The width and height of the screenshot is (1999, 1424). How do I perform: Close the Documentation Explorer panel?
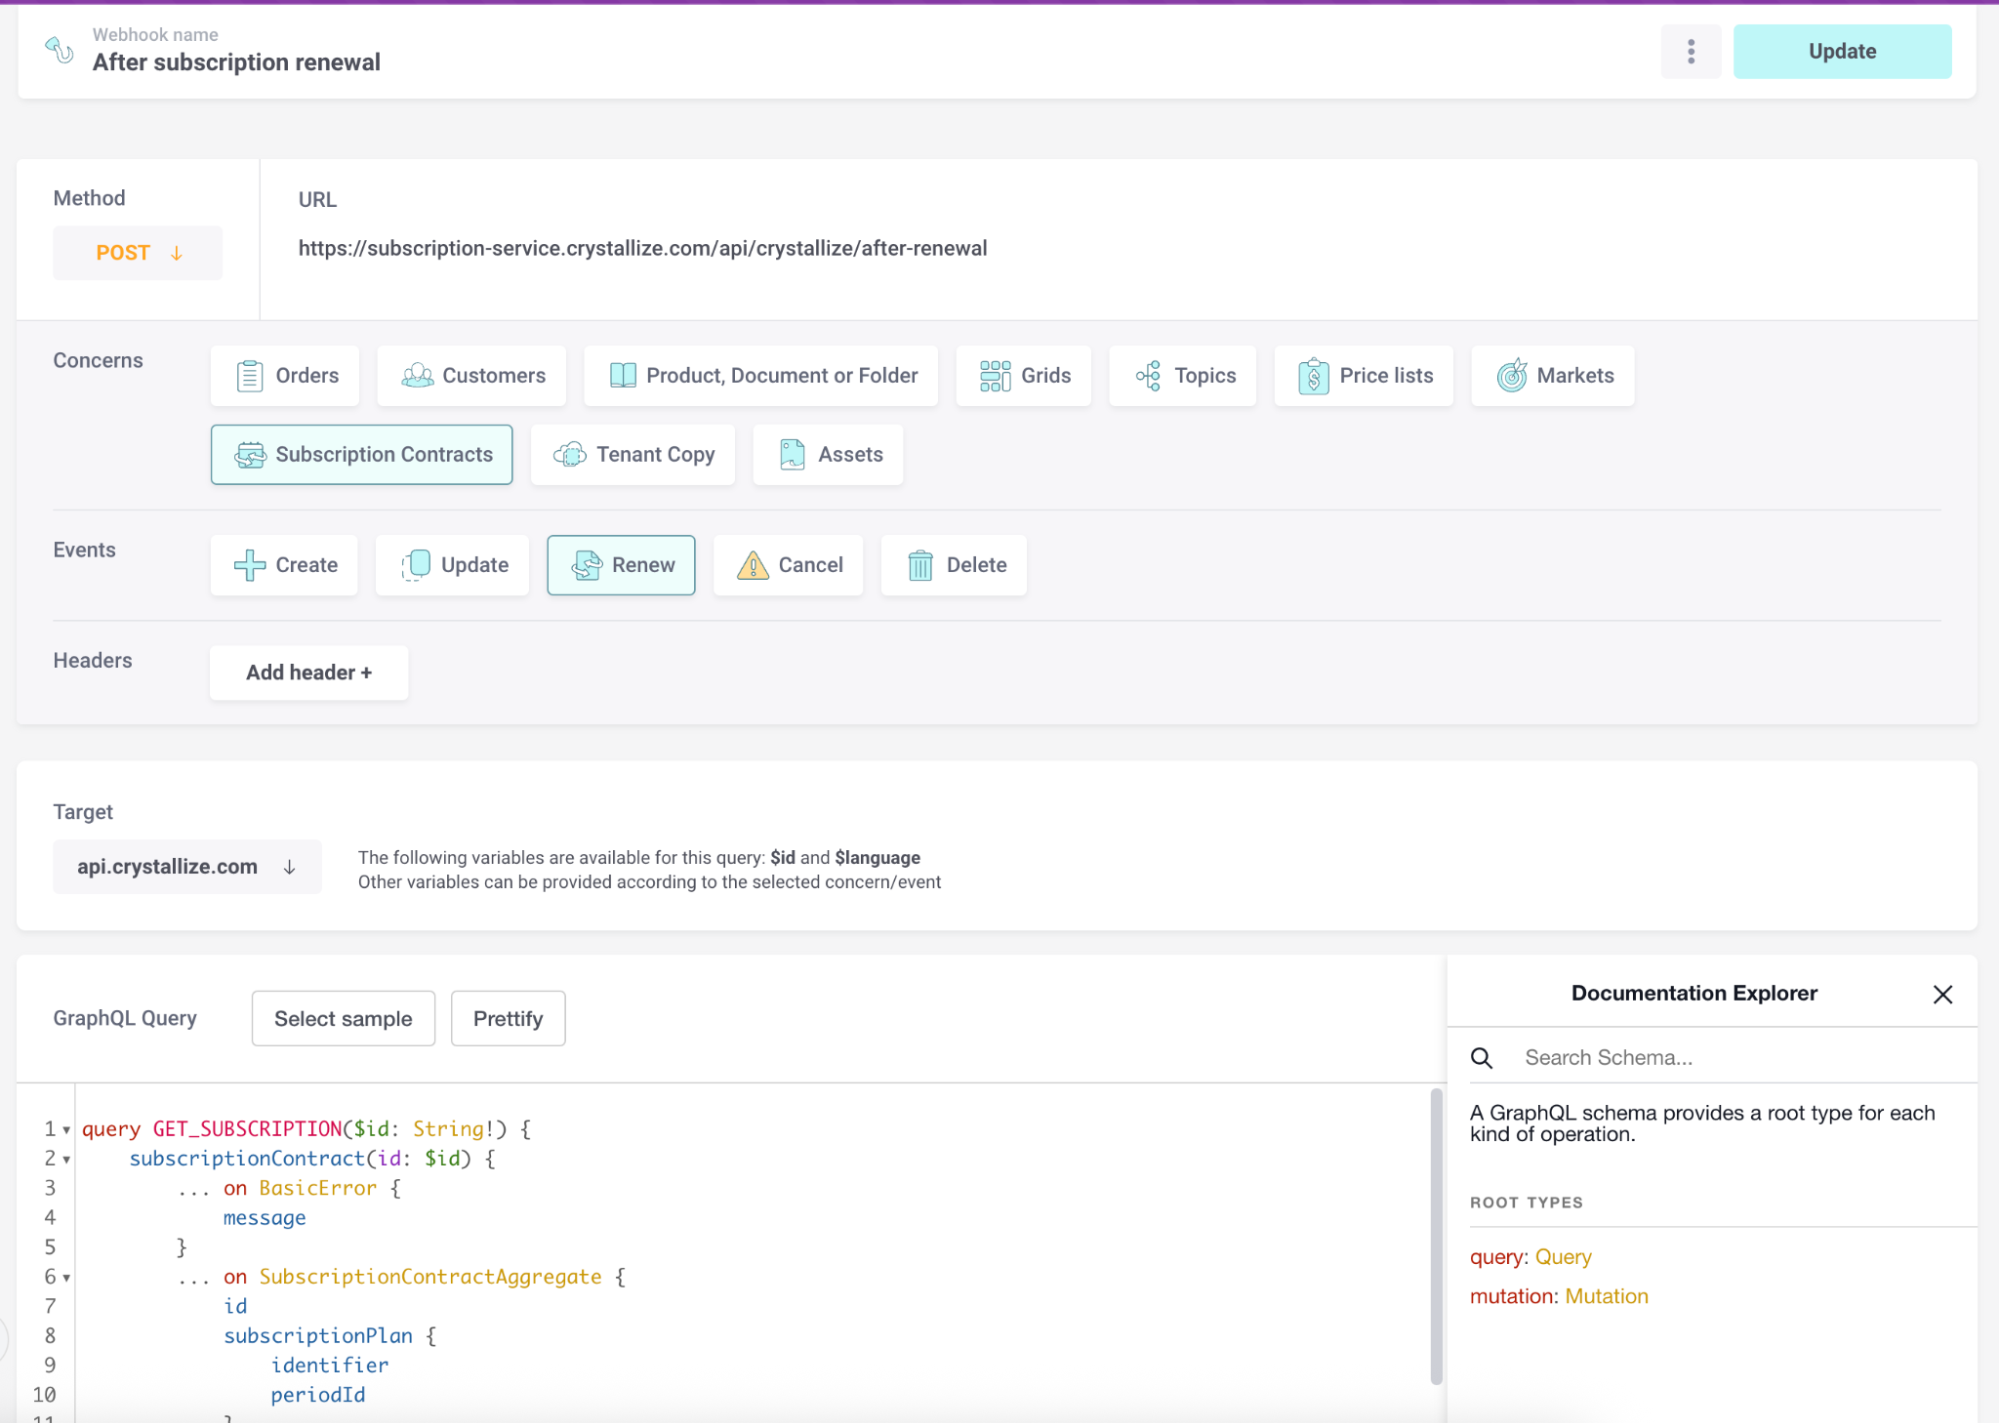1942,994
